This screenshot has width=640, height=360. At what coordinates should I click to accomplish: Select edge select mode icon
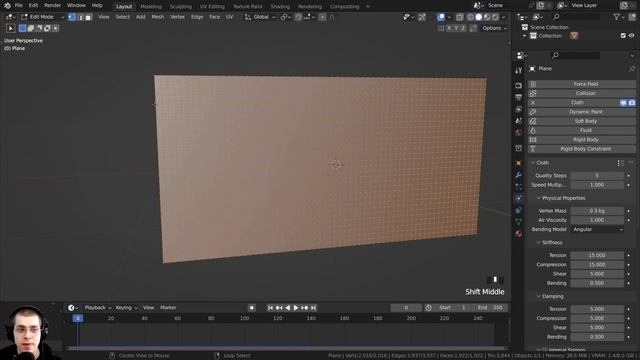(80, 17)
